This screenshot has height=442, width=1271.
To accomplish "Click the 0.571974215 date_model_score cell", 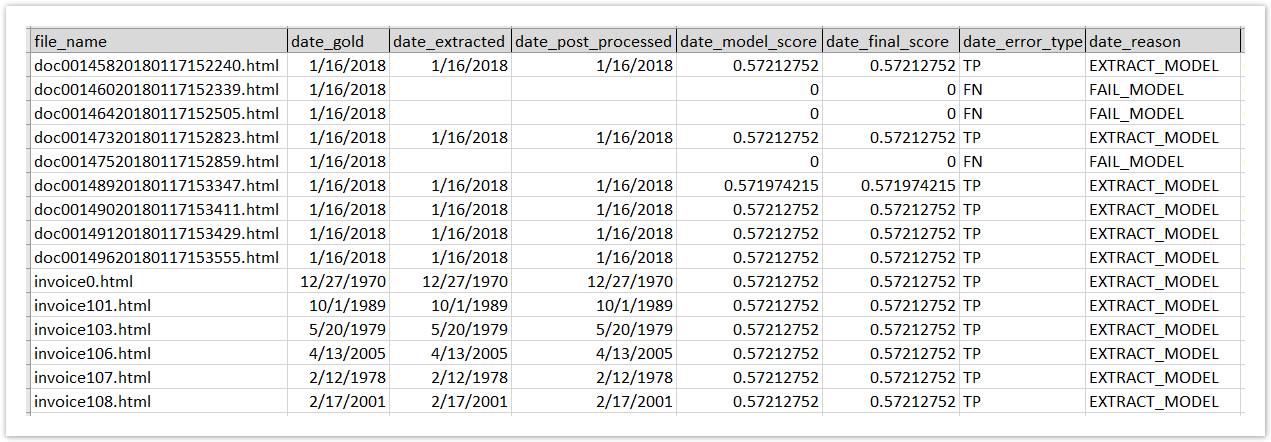I will (749, 186).
